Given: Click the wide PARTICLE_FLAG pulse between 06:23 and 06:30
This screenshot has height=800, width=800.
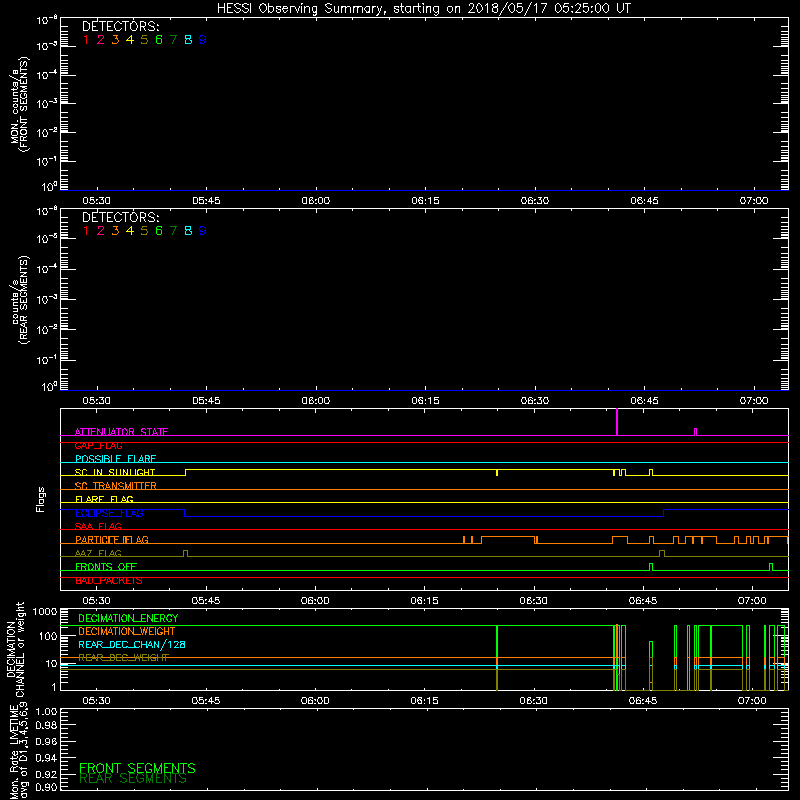Looking at the screenshot, I should [x=508, y=540].
